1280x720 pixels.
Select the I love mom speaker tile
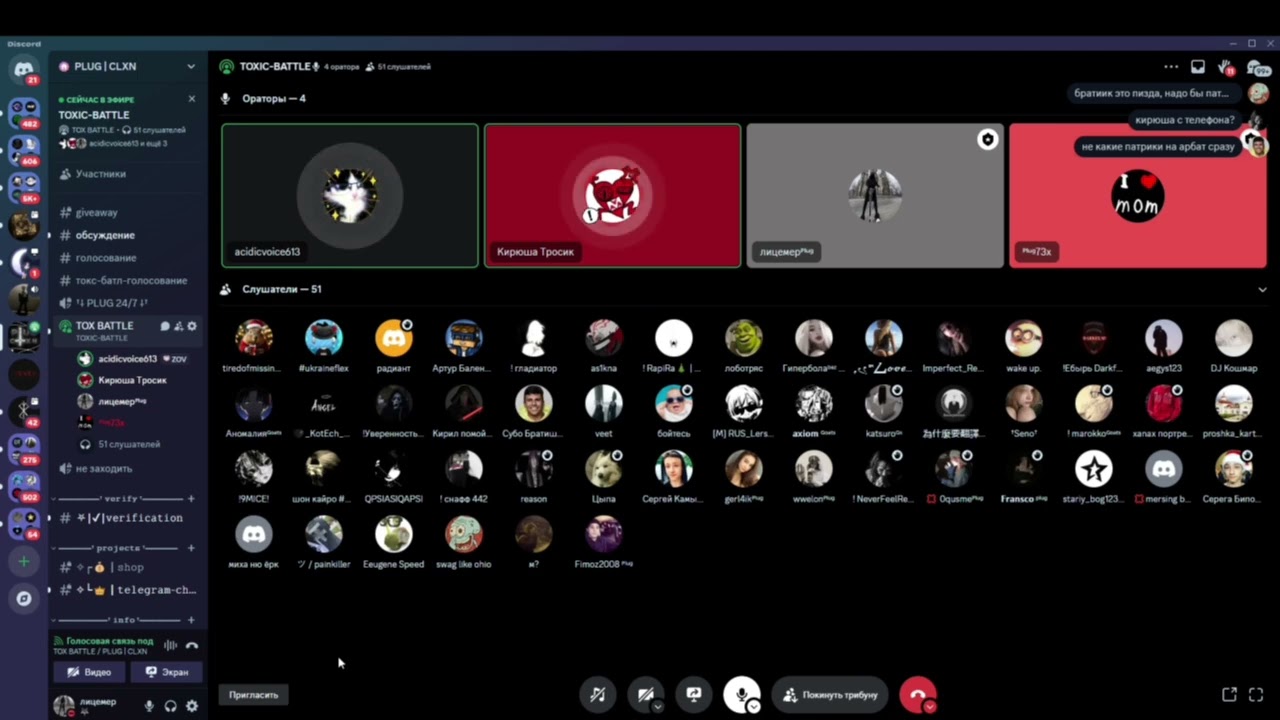(1137, 196)
